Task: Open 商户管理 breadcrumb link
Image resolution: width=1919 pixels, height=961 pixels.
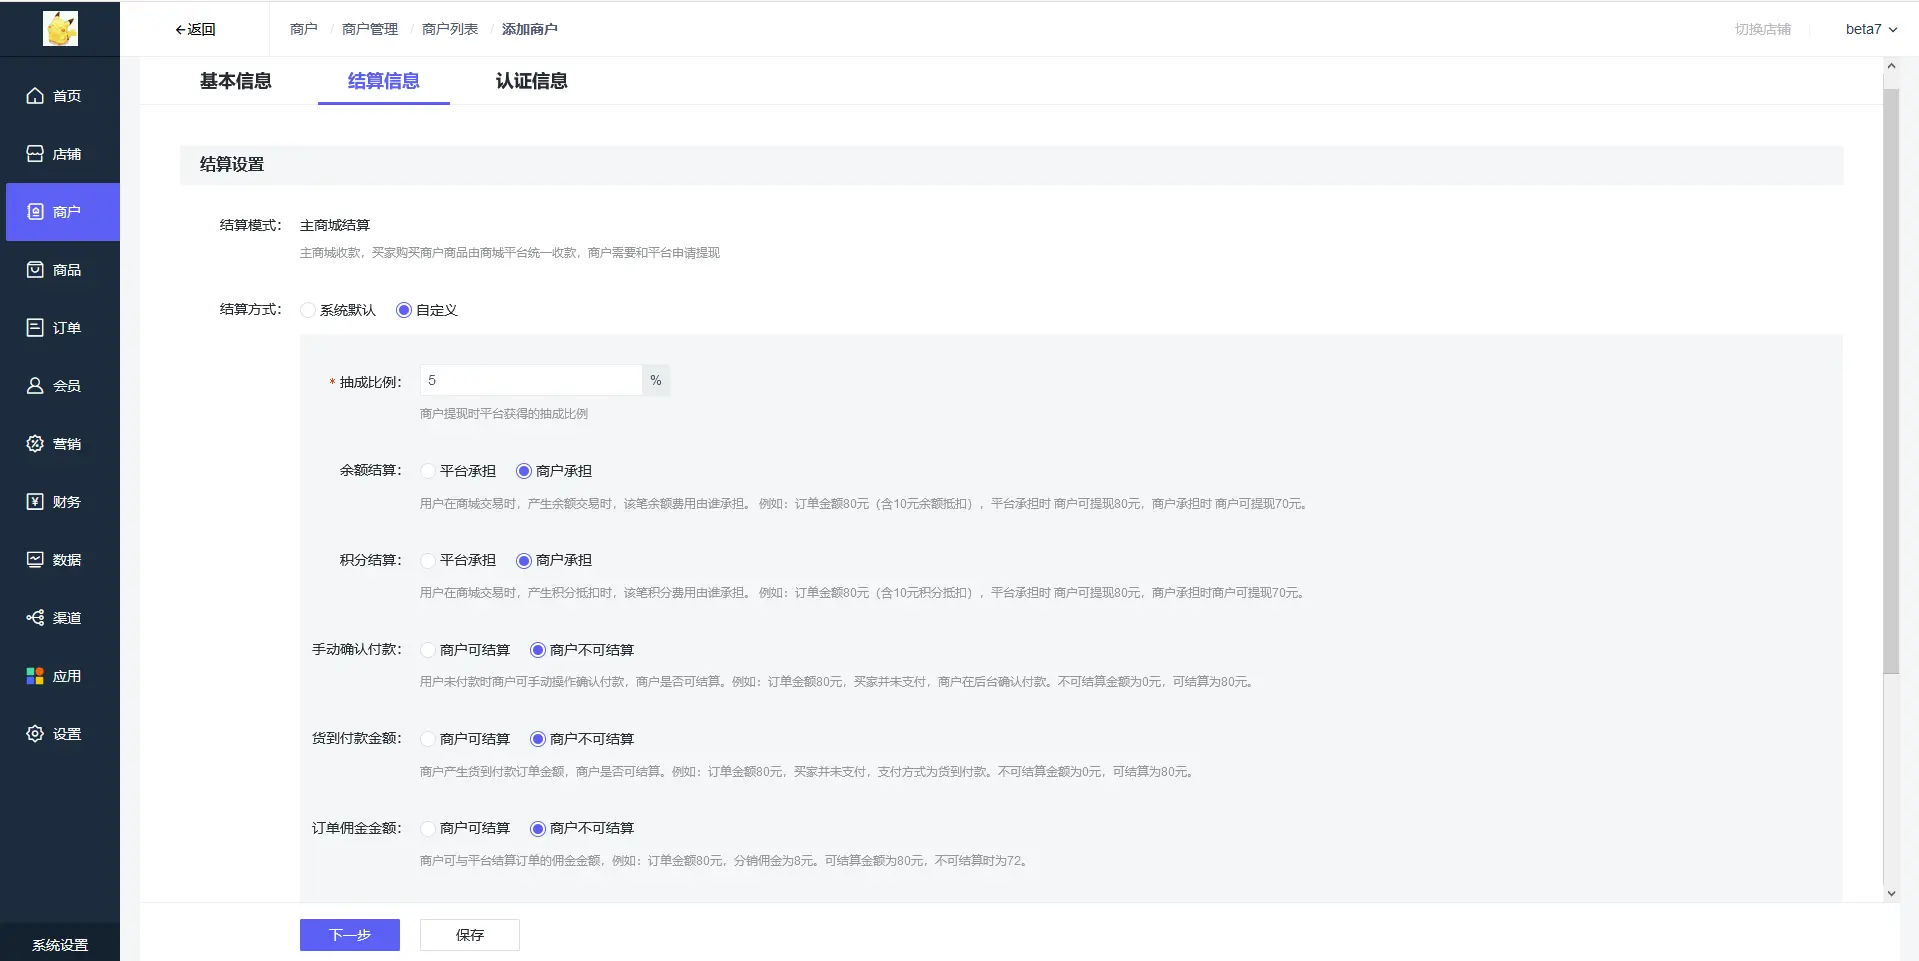Action: [x=370, y=29]
